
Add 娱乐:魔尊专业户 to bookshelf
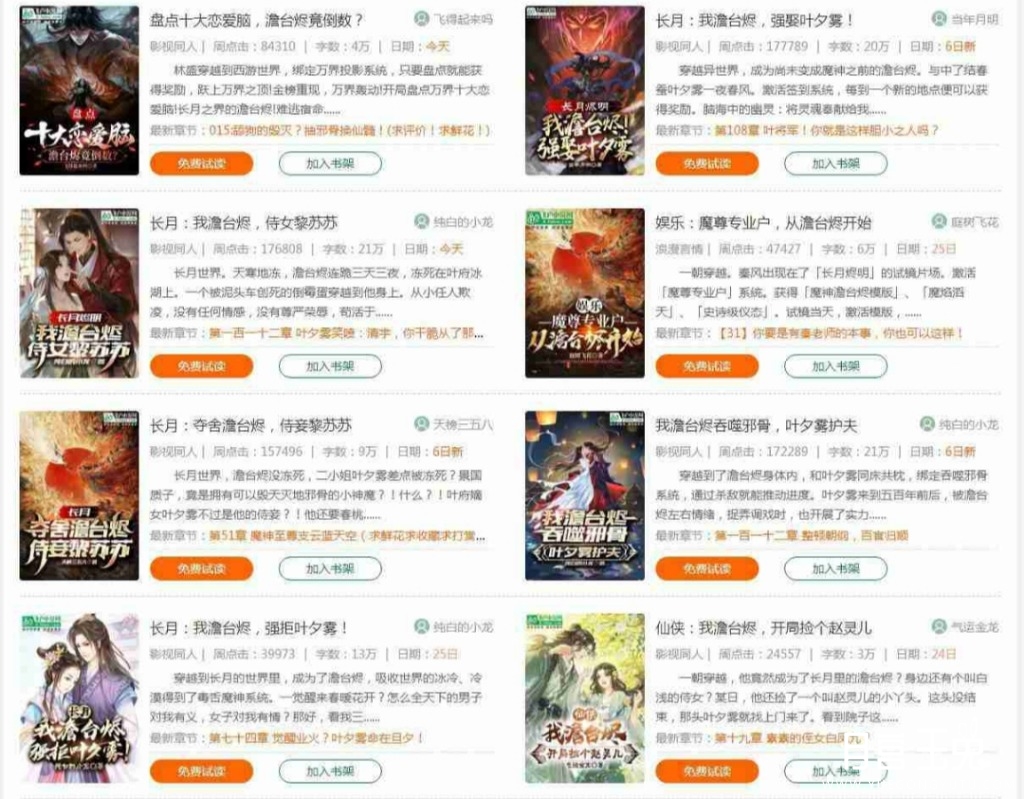(836, 366)
